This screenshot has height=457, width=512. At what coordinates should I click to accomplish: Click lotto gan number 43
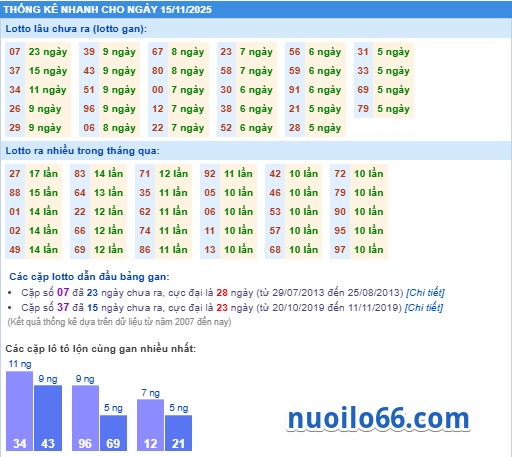tap(89, 71)
